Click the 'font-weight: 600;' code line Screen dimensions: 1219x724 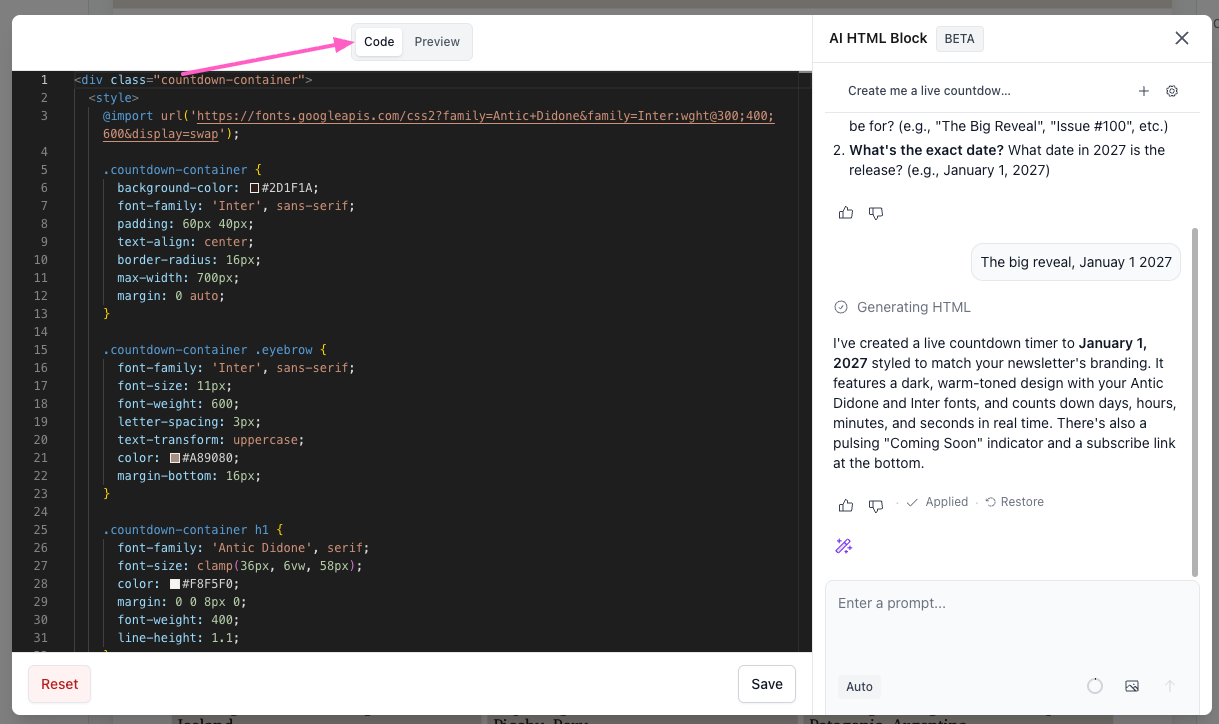[178, 404]
